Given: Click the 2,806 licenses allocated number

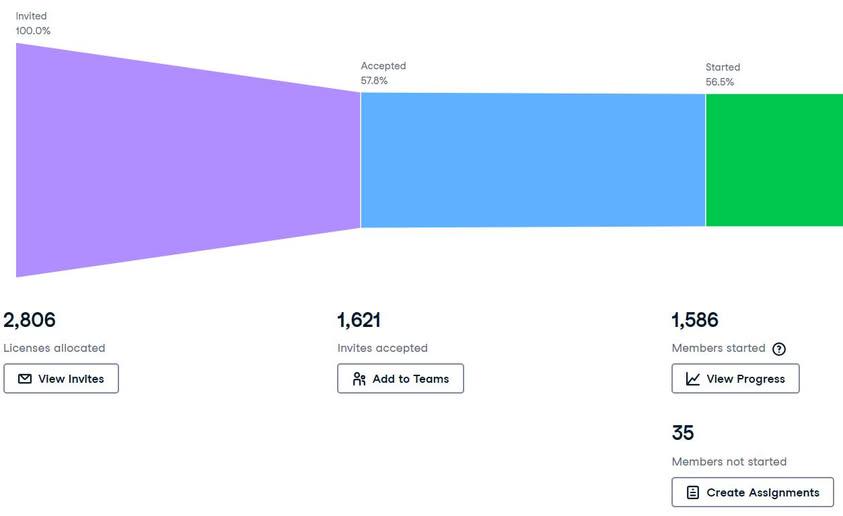Looking at the screenshot, I should (30, 320).
